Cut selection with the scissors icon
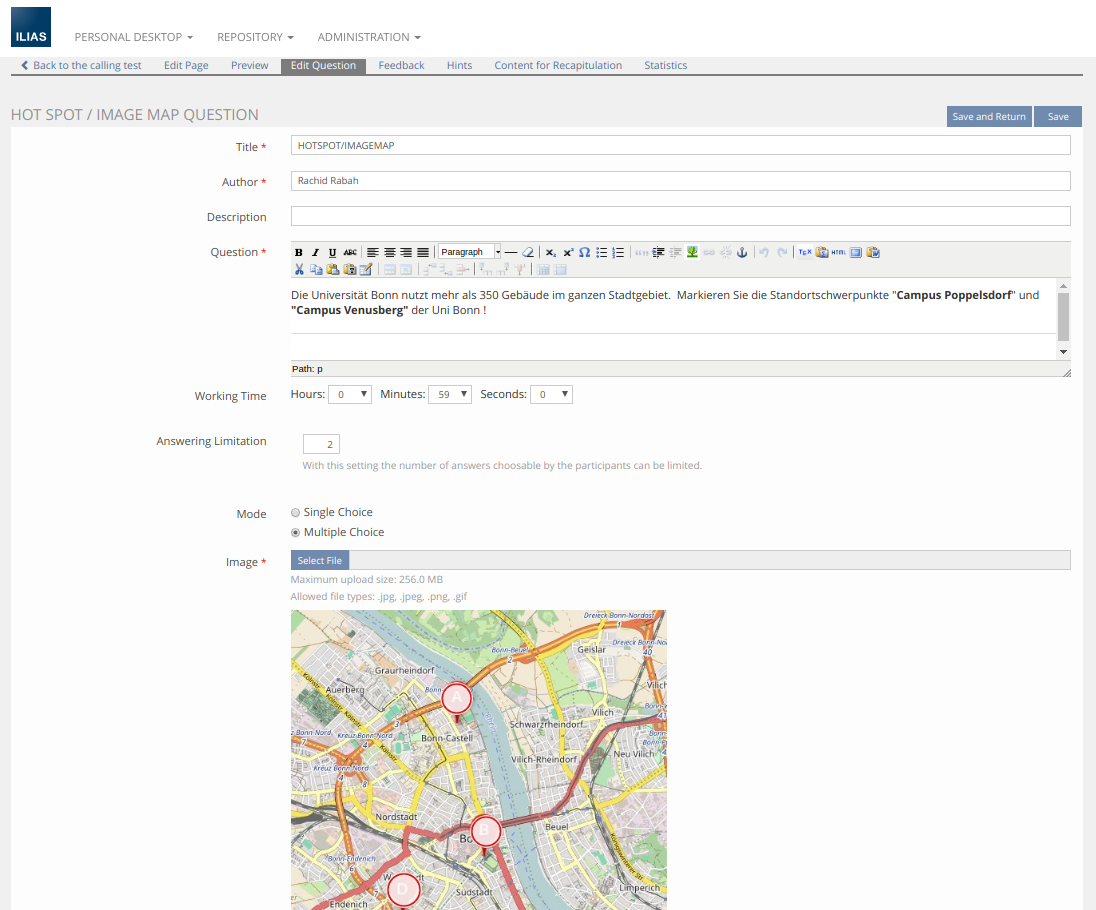Screen dimensions: 1096x910 (x=299, y=269)
